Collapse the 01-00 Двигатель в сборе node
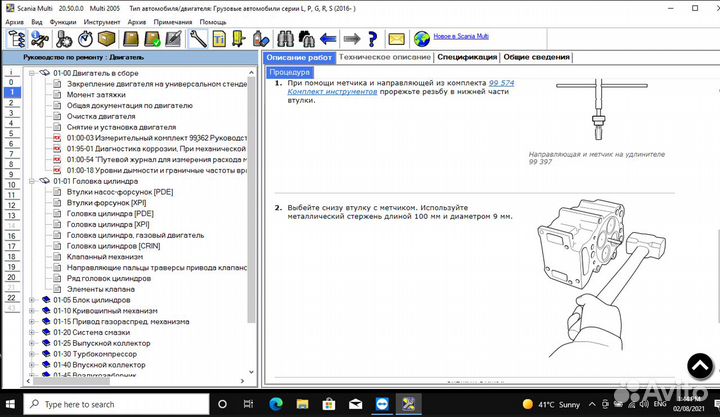The width and height of the screenshot is (720, 417). 32,73
